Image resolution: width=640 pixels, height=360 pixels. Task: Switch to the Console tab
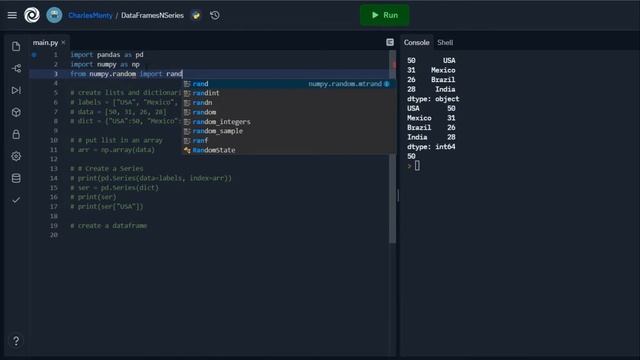[x=416, y=42]
